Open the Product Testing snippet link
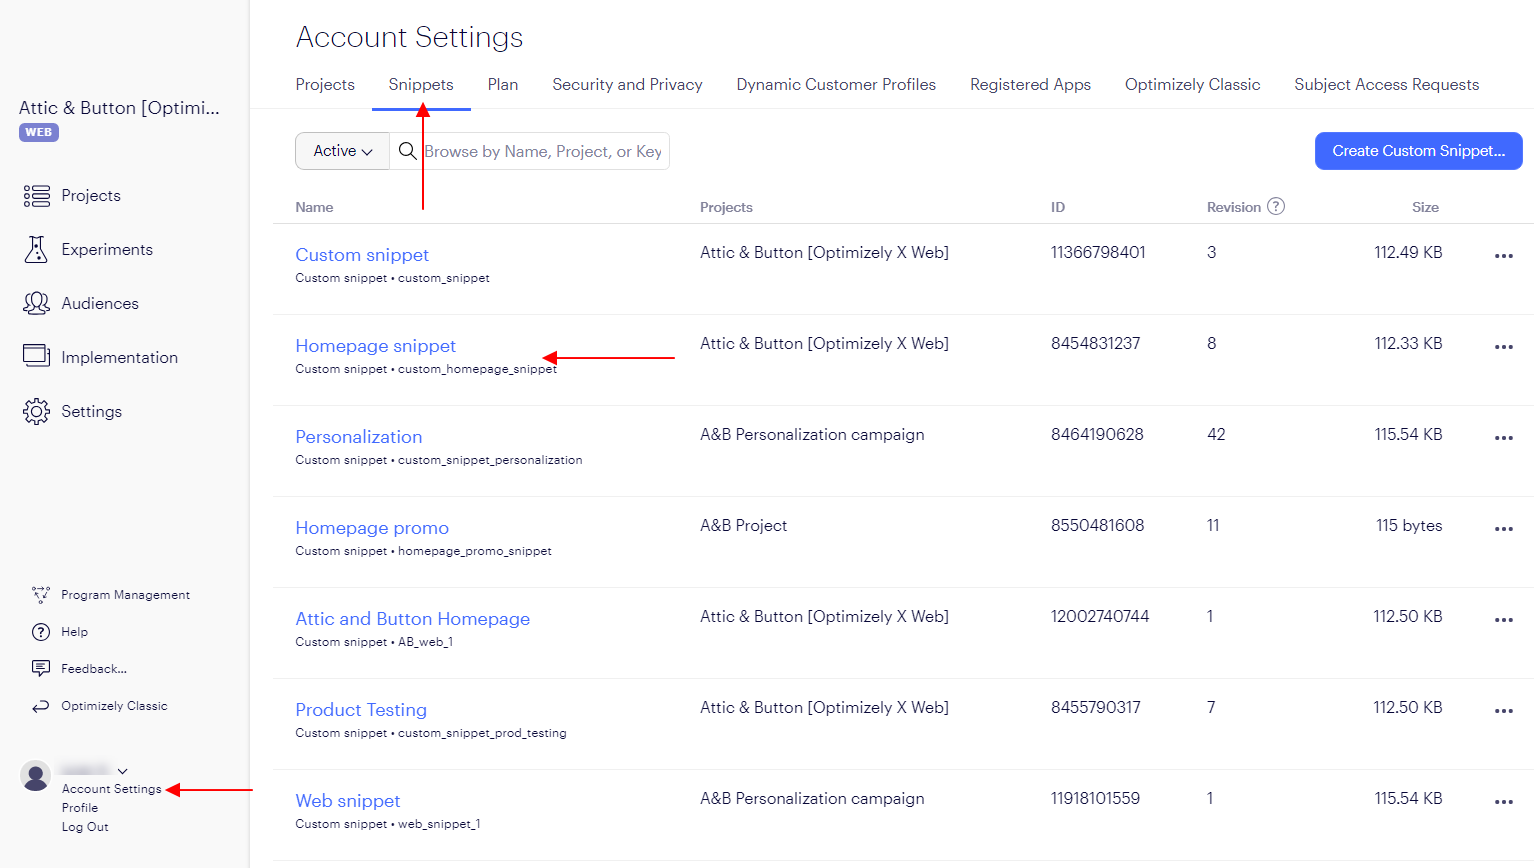This screenshot has height=868, width=1534. click(x=361, y=710)
